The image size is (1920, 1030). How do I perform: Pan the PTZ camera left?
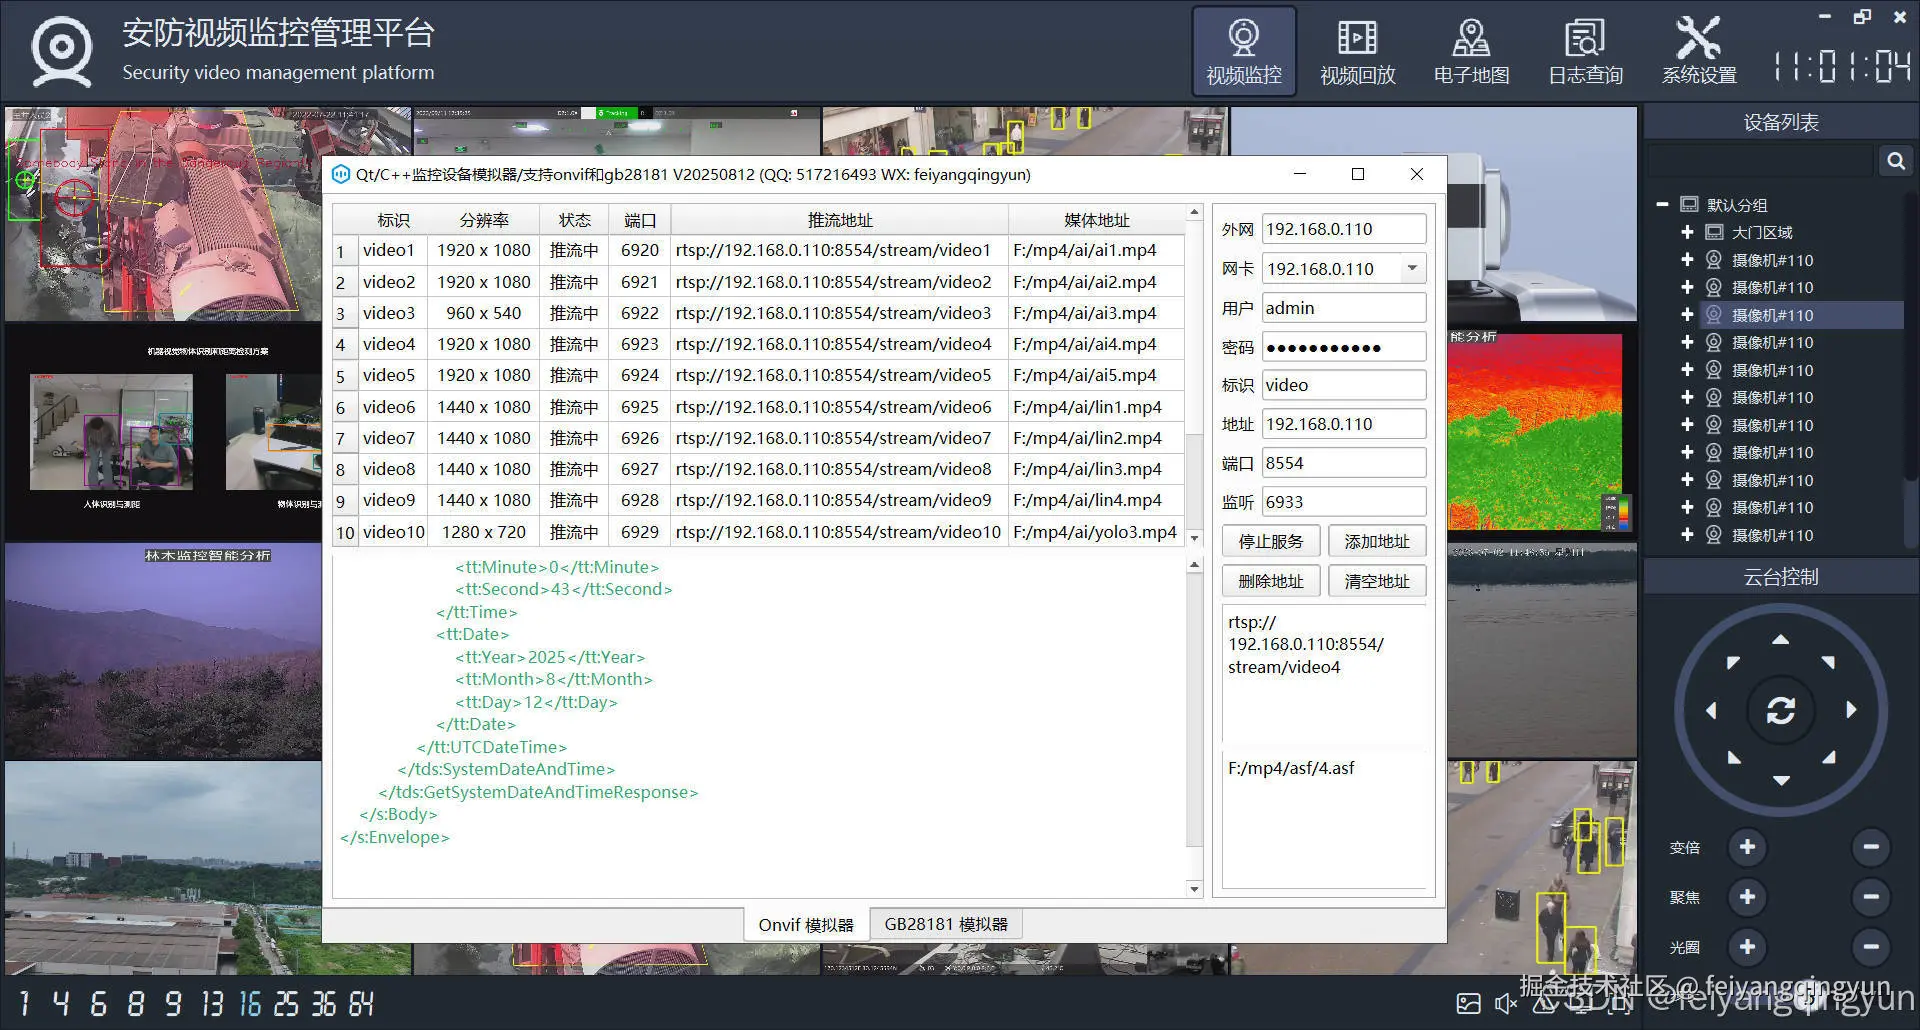coord(1711,710)
